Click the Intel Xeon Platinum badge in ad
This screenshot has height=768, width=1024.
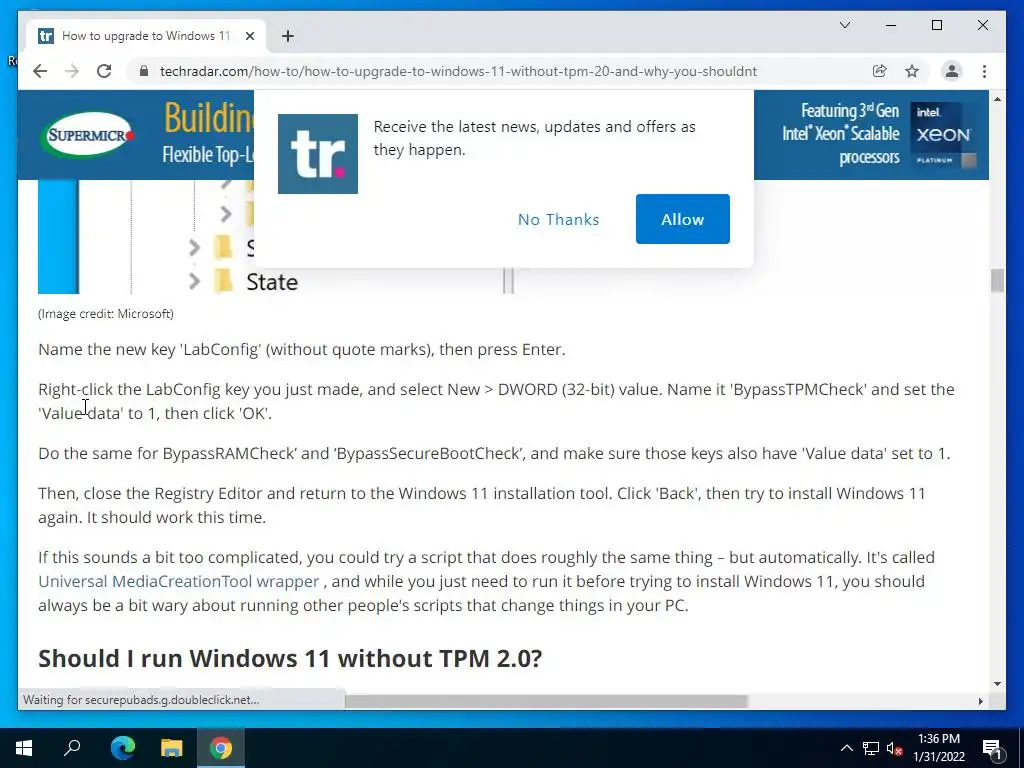(x=944, y=135)
